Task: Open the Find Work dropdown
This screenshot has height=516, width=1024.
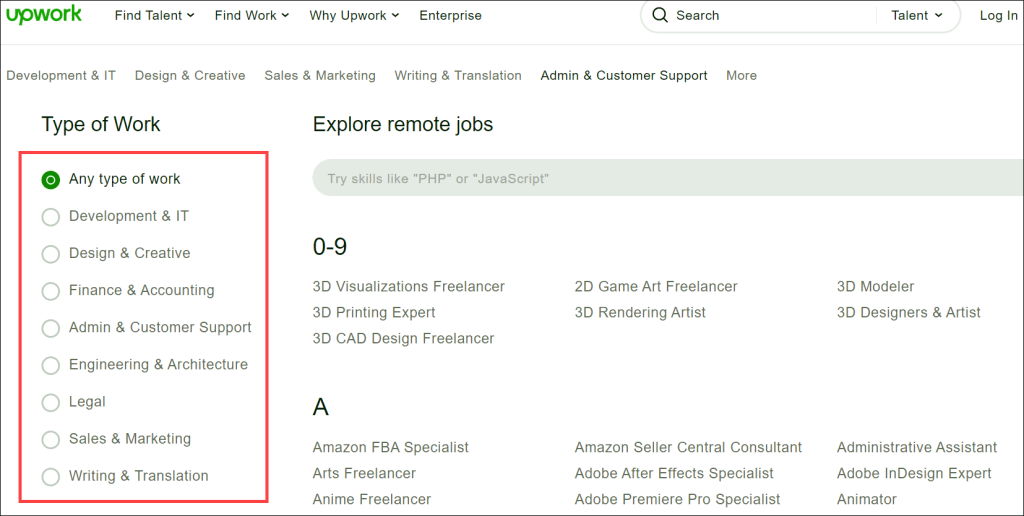Action: tap(251, 15)
